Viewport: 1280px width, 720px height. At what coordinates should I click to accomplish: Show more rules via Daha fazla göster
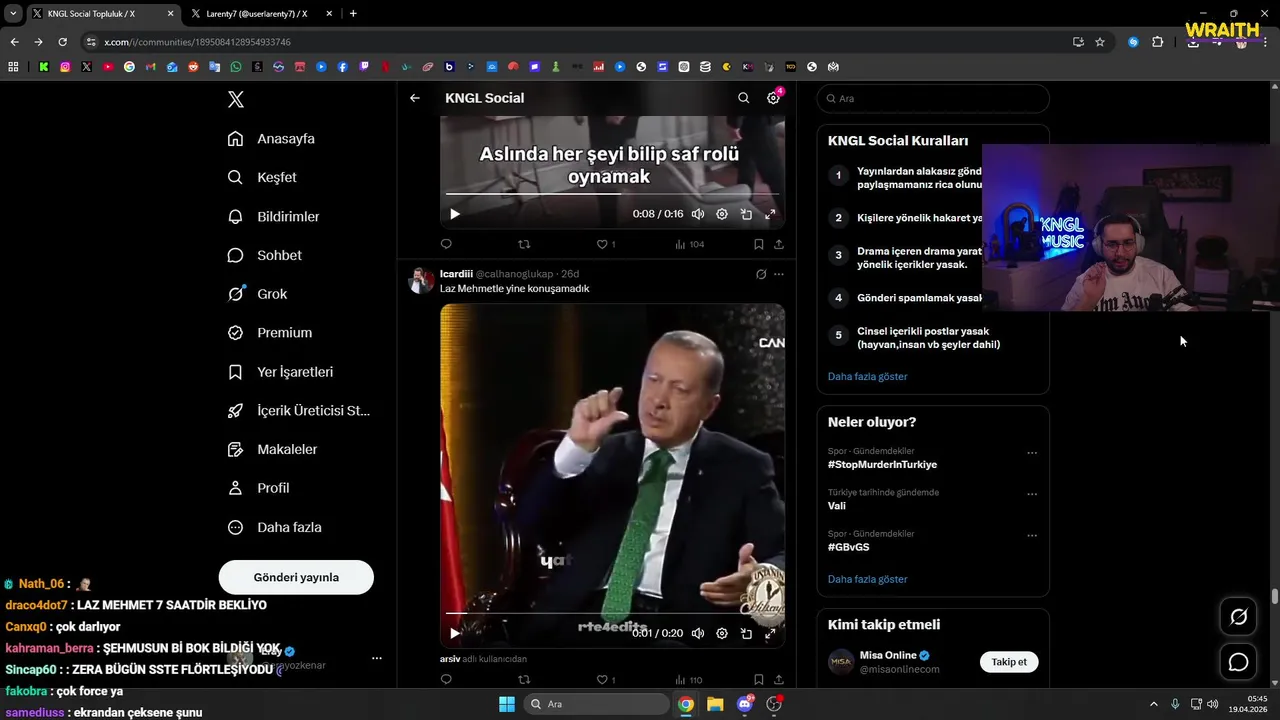coord(868,377)
